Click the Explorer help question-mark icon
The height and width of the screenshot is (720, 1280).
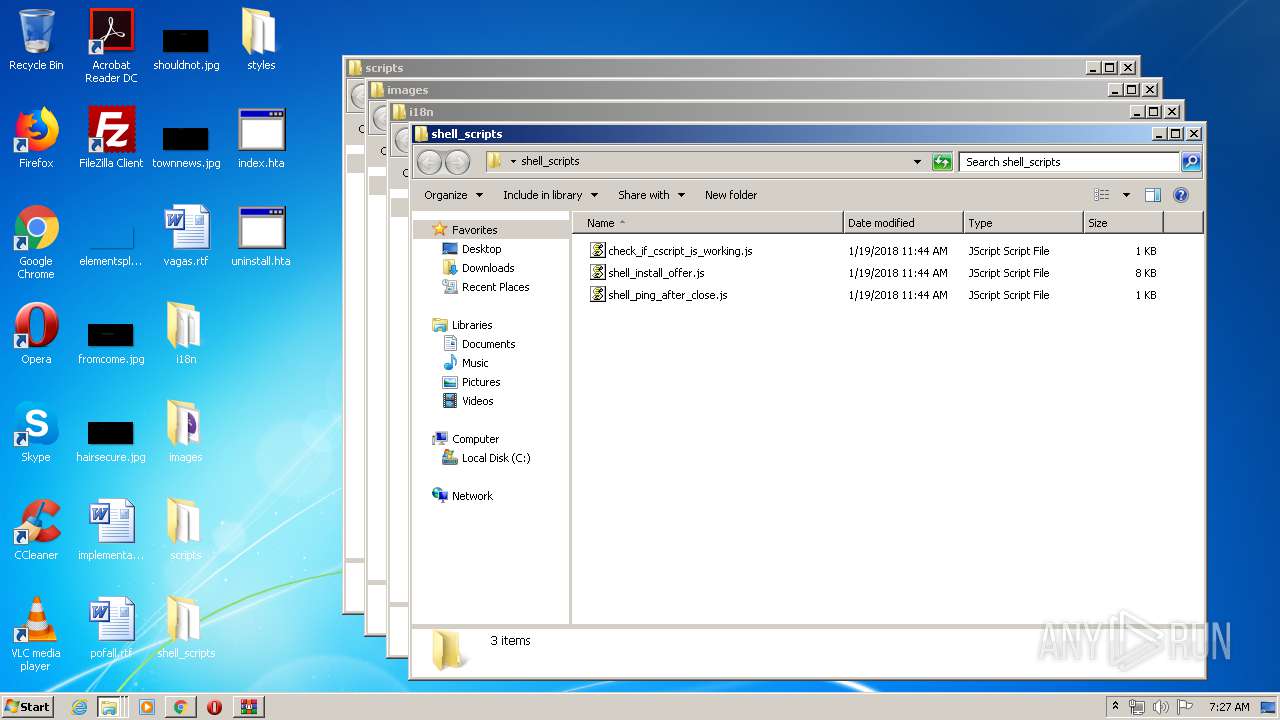[1181, 195]
